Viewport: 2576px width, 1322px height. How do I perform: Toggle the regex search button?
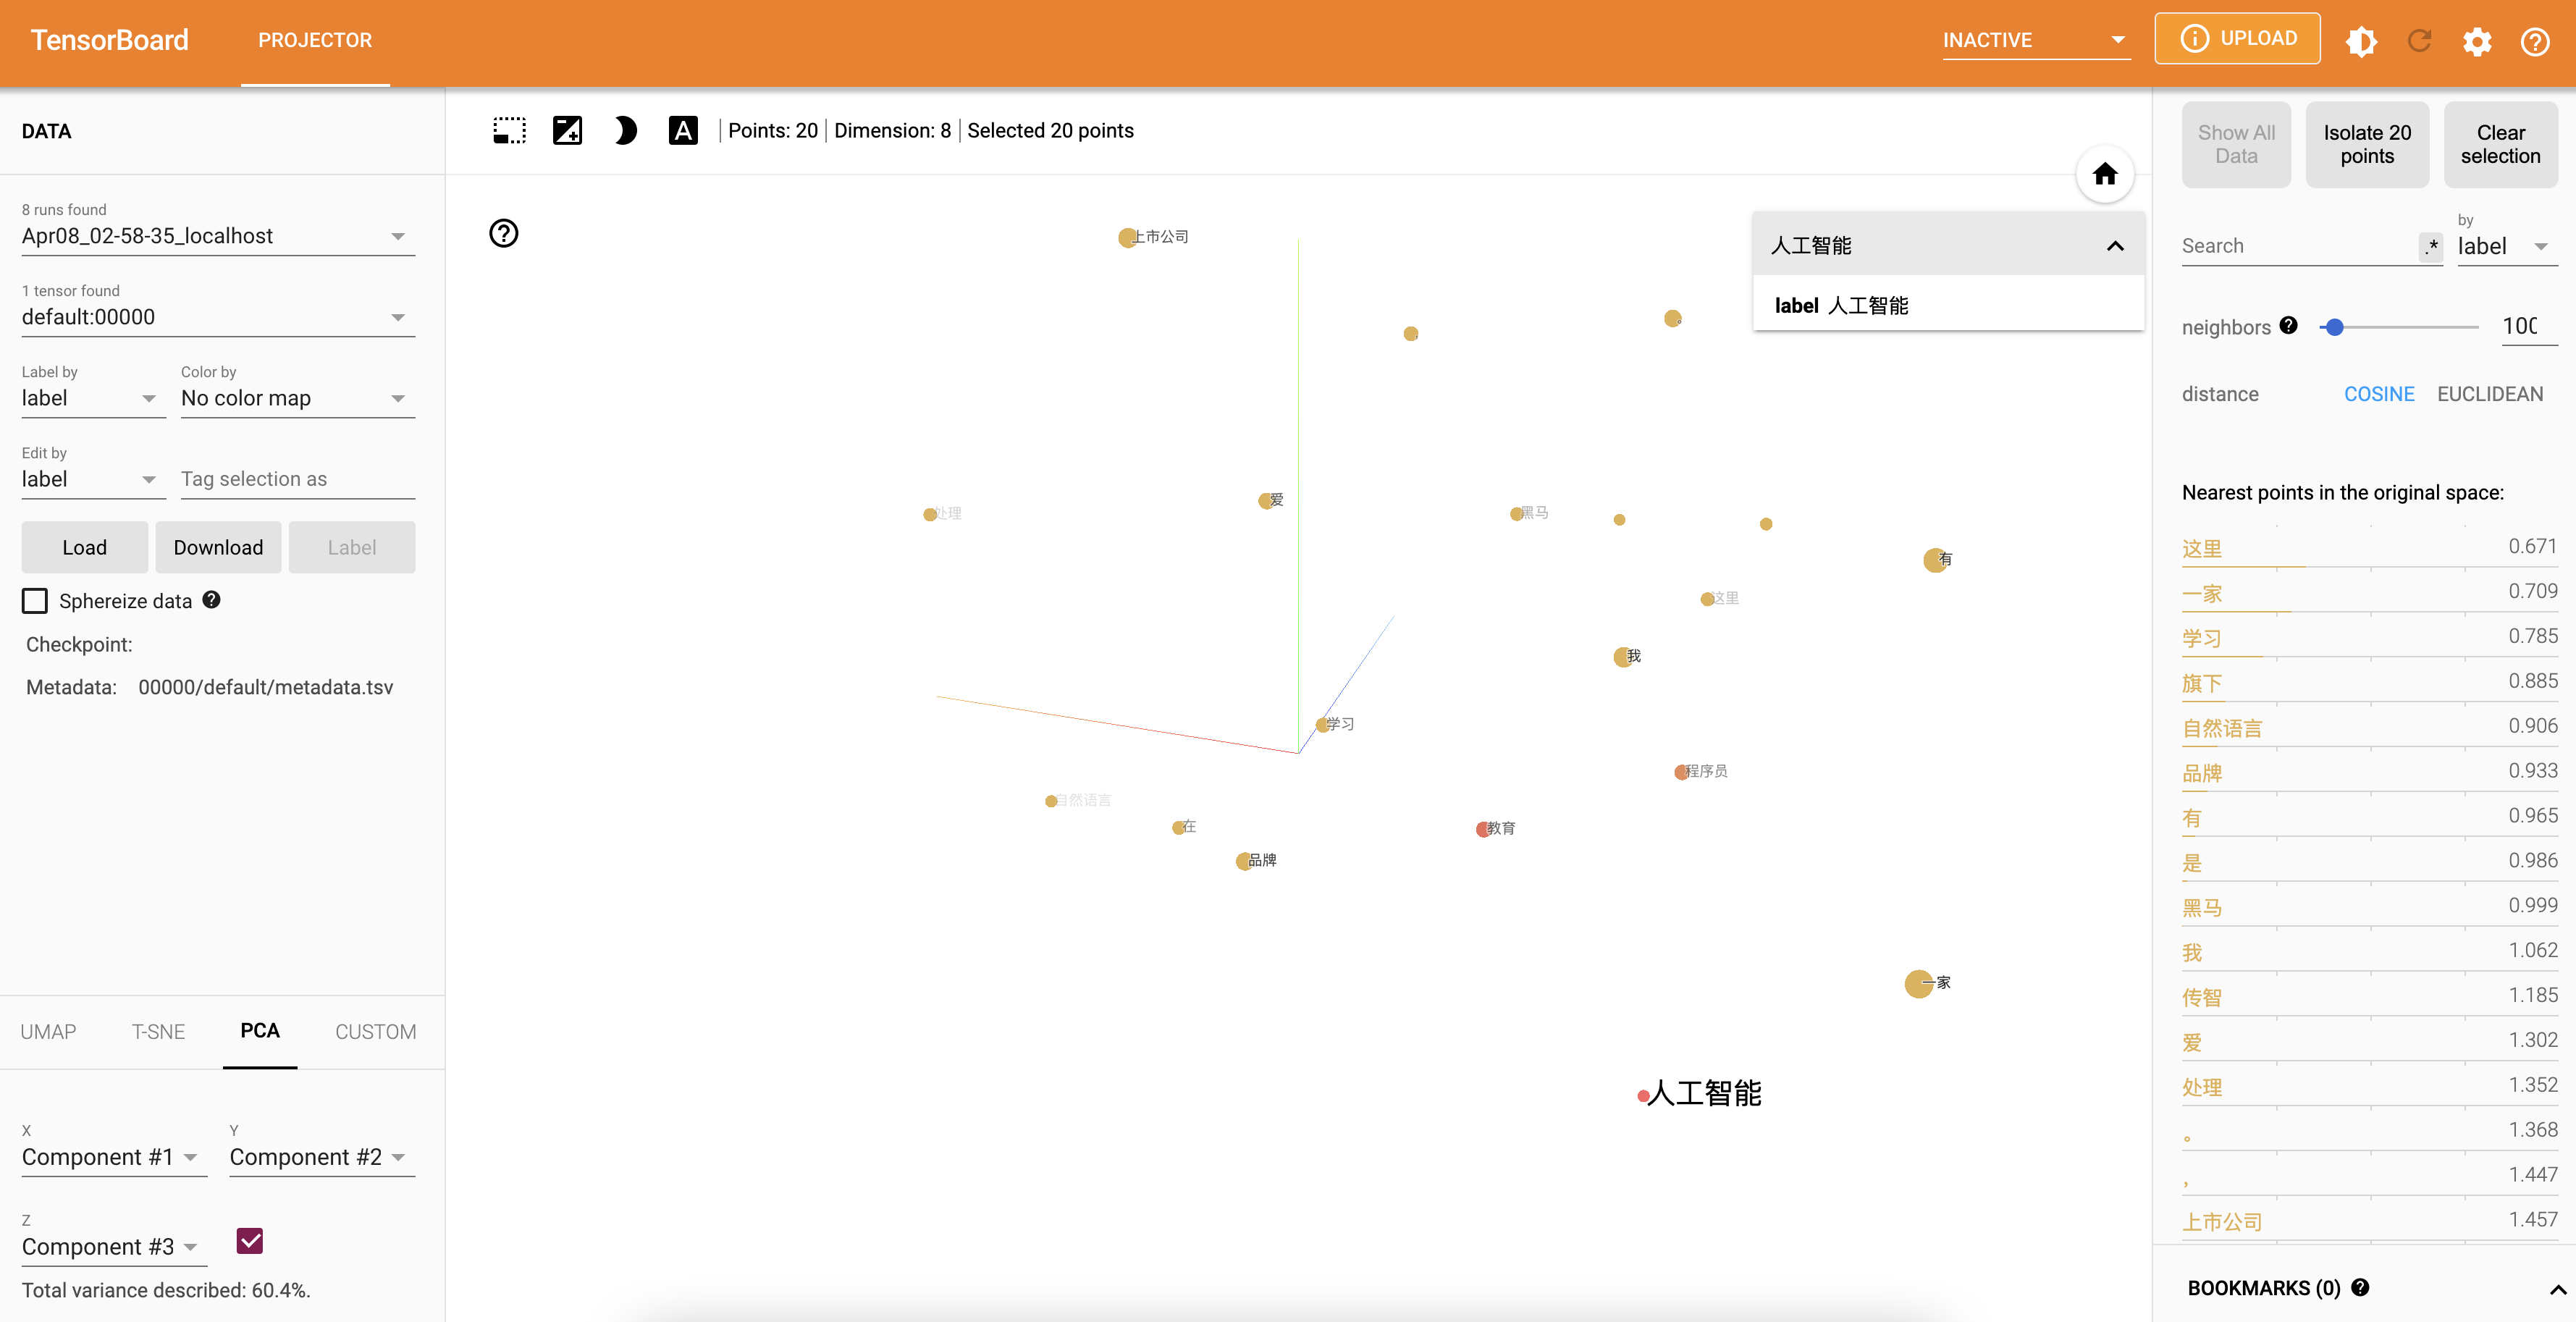coord(2430,246)
